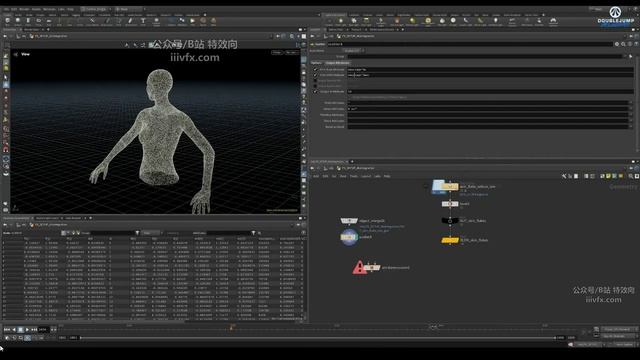Add an Area Light from the shelf
The width and height of the screenshot is (640, 360).
pyautogui.click(x=367, y=22)
